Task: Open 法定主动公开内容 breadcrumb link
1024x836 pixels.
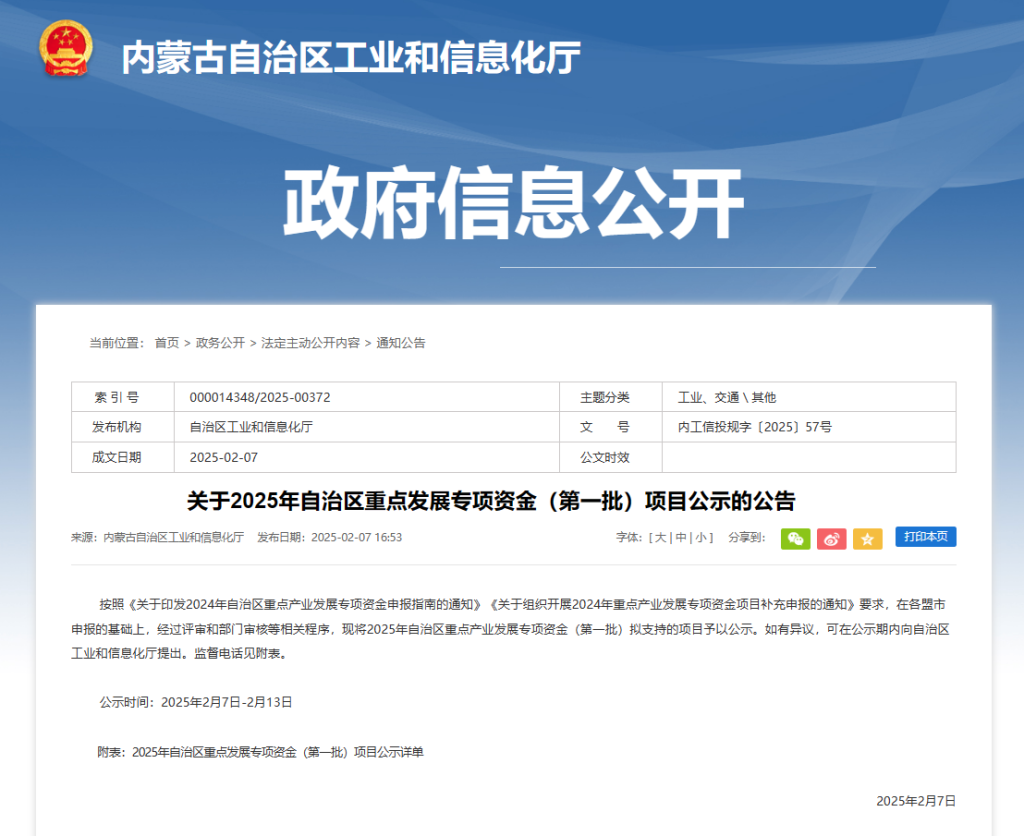Action: pyautogui.click(x=310, y=343)
